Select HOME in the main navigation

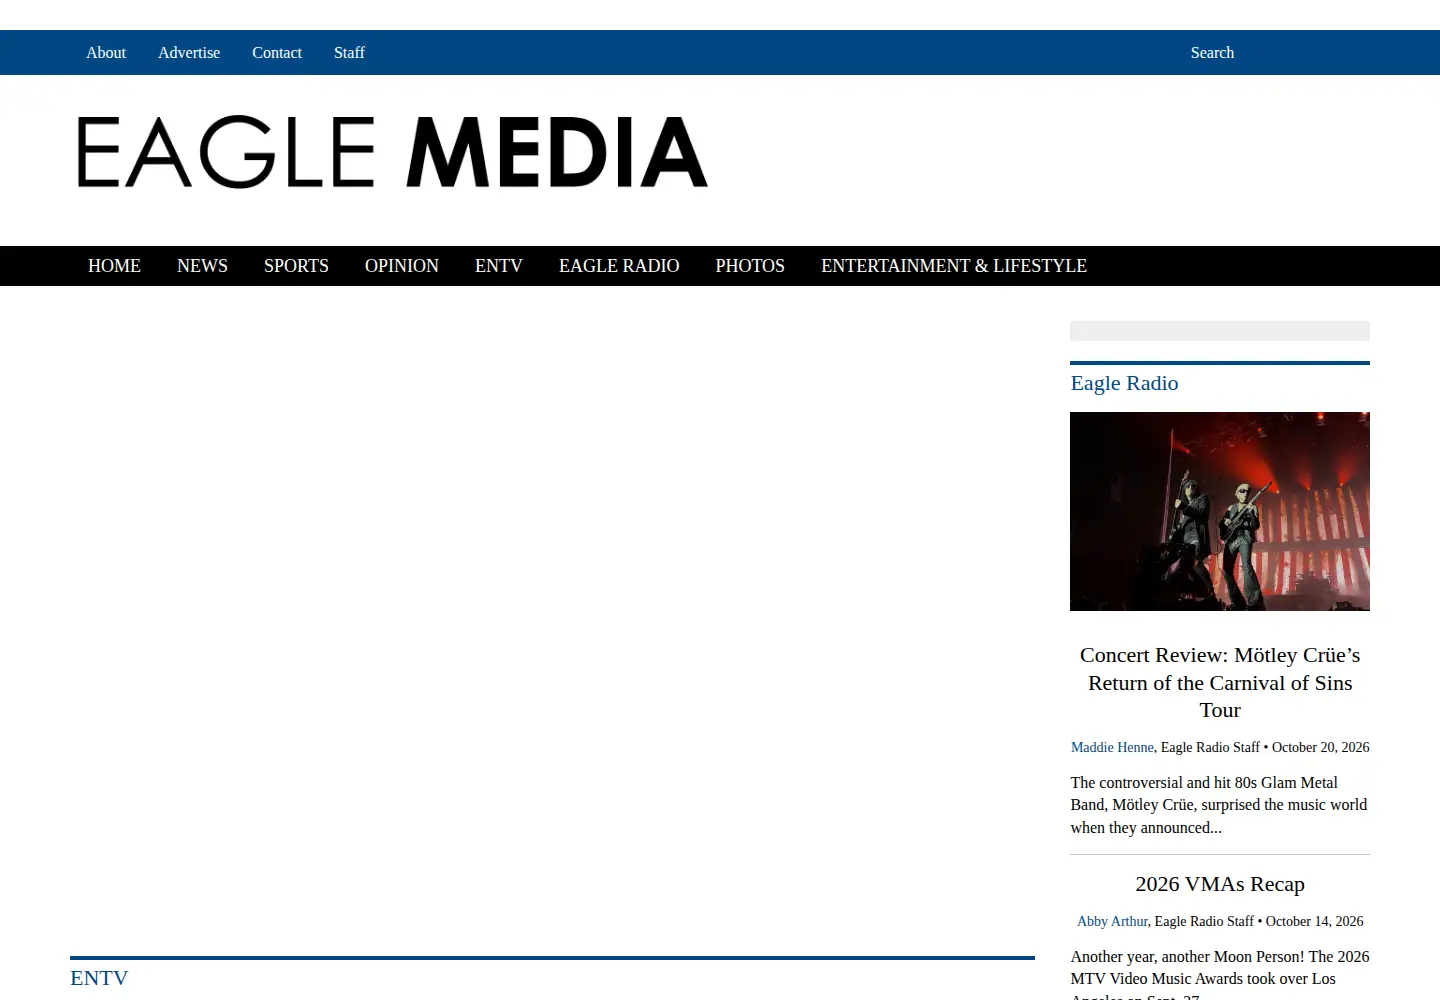tap(114, 266)
